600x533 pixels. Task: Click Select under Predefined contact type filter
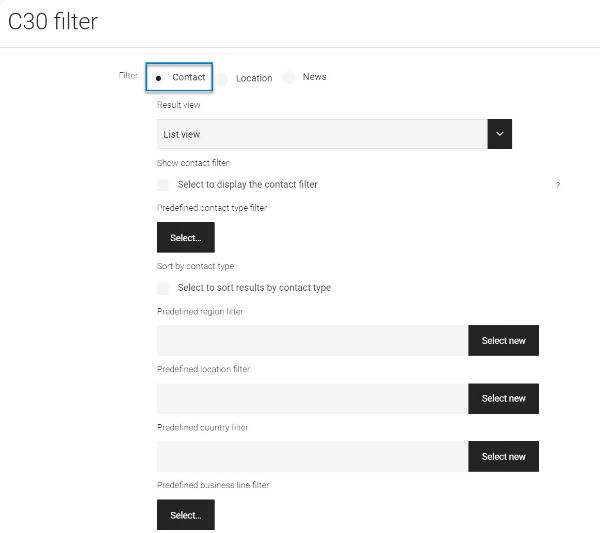pos(186,237)
